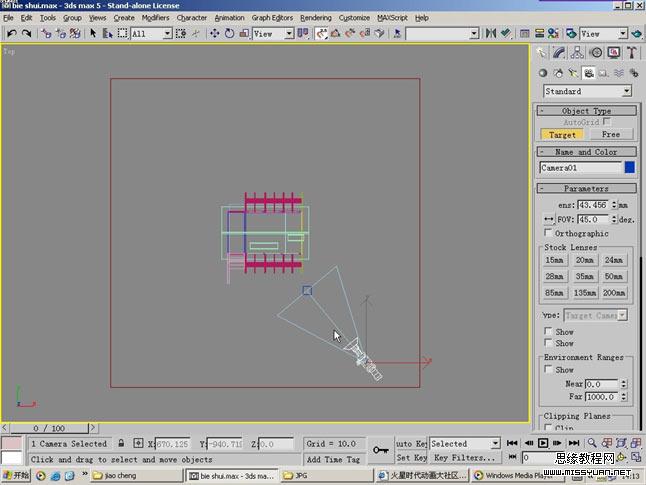Open the Create command panel tab

[x=541, y=52]
